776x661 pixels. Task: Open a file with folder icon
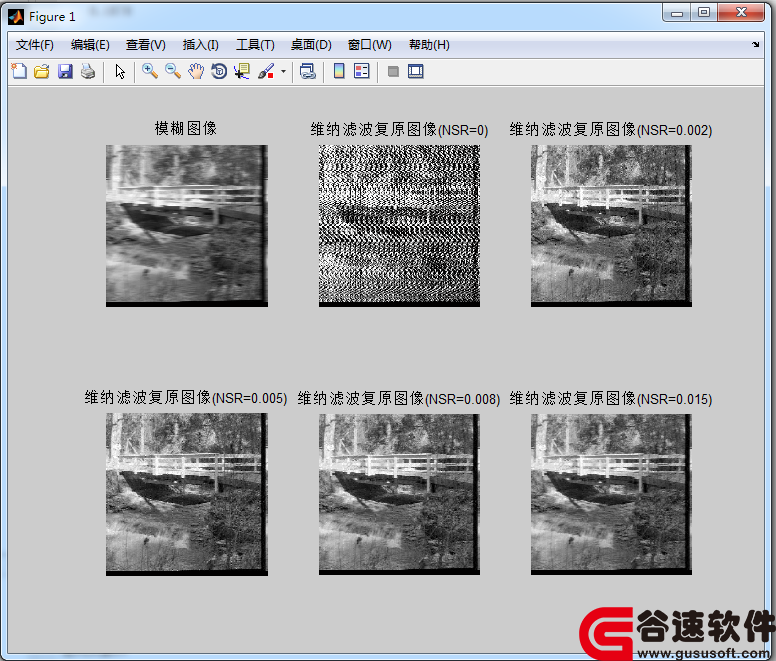click(42, 71)
